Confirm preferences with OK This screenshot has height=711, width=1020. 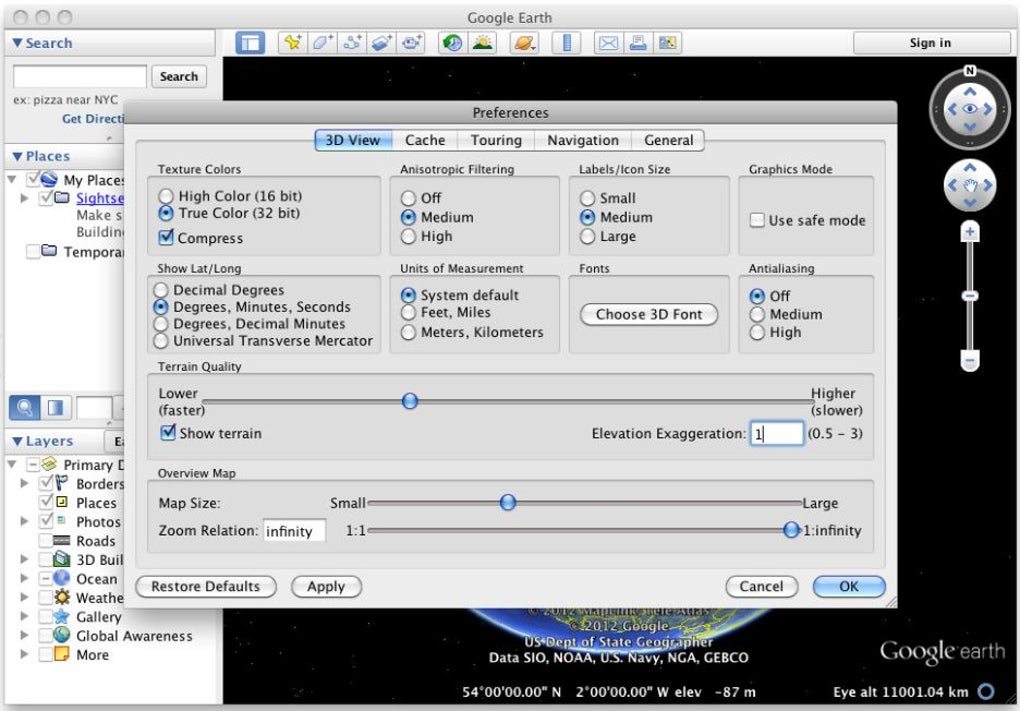click(x=848, y=586)
